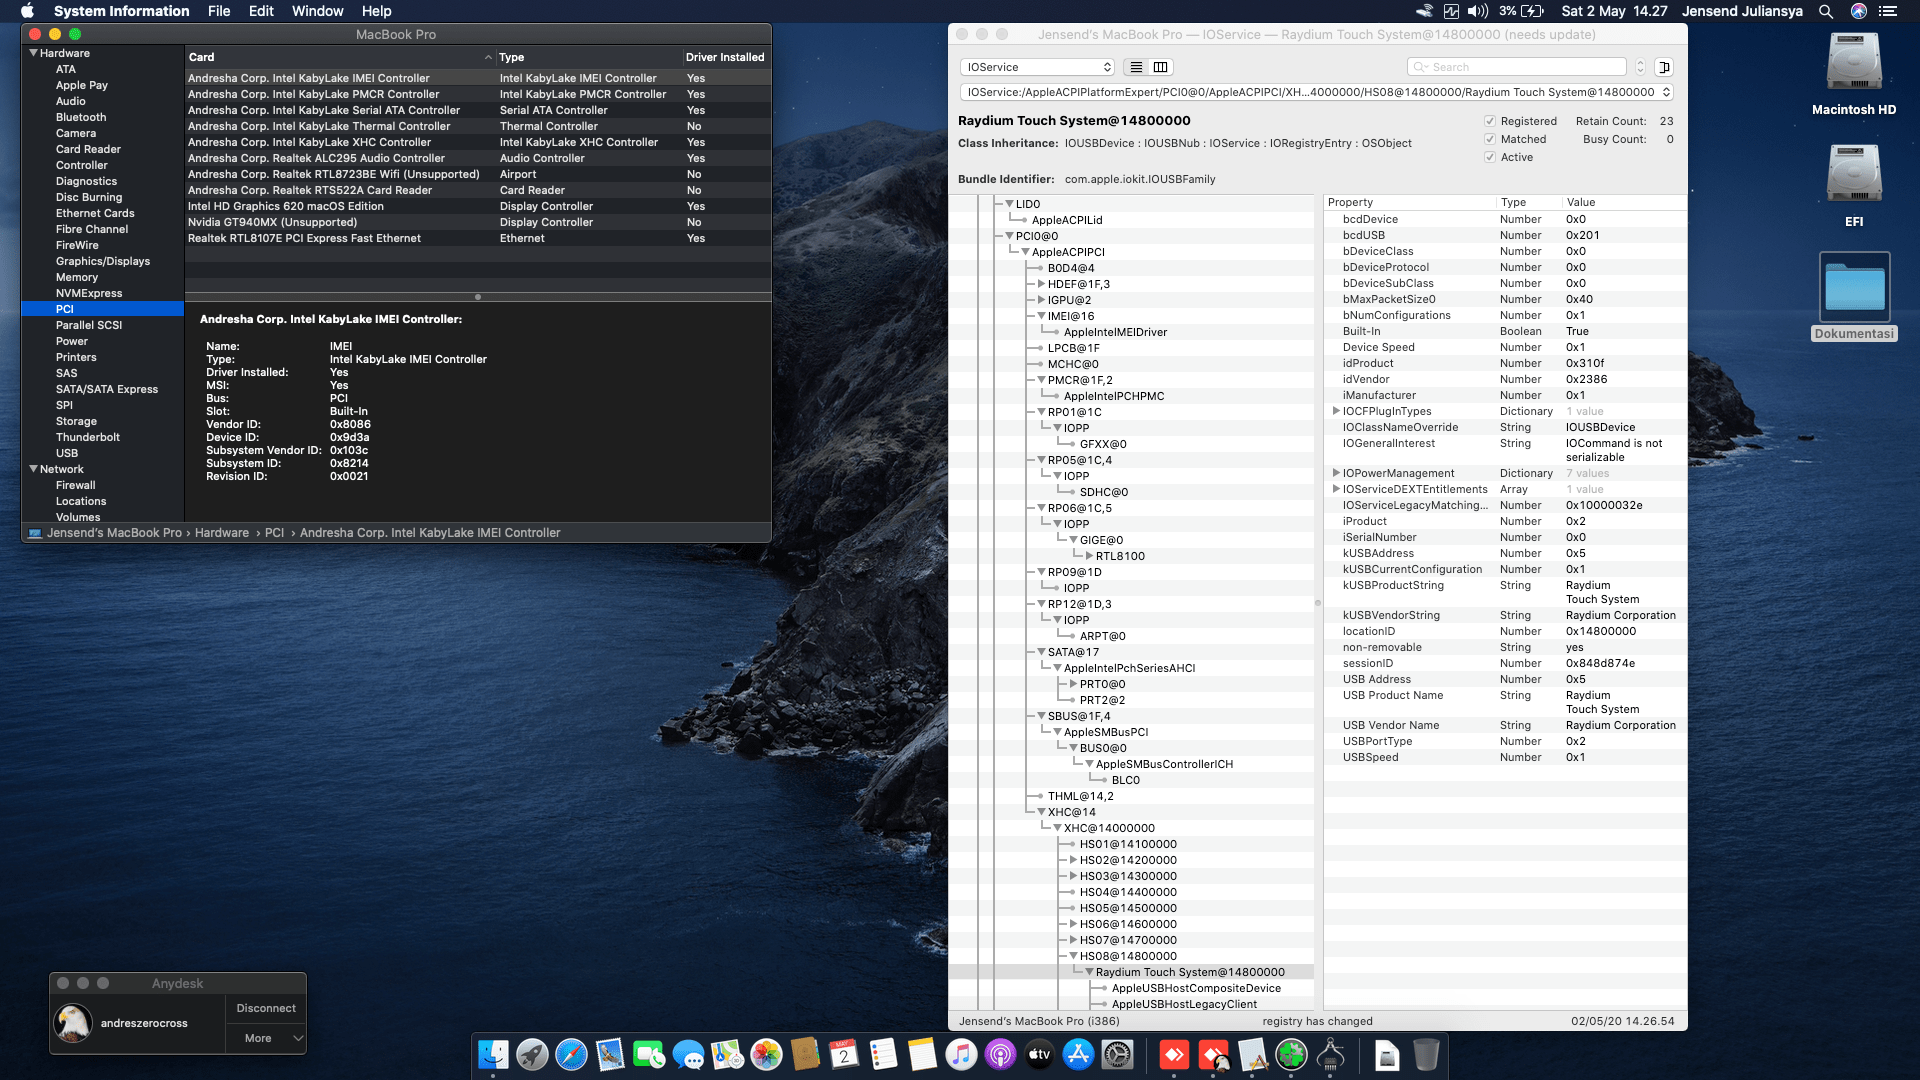Open Messages from the Dock

688,1055
